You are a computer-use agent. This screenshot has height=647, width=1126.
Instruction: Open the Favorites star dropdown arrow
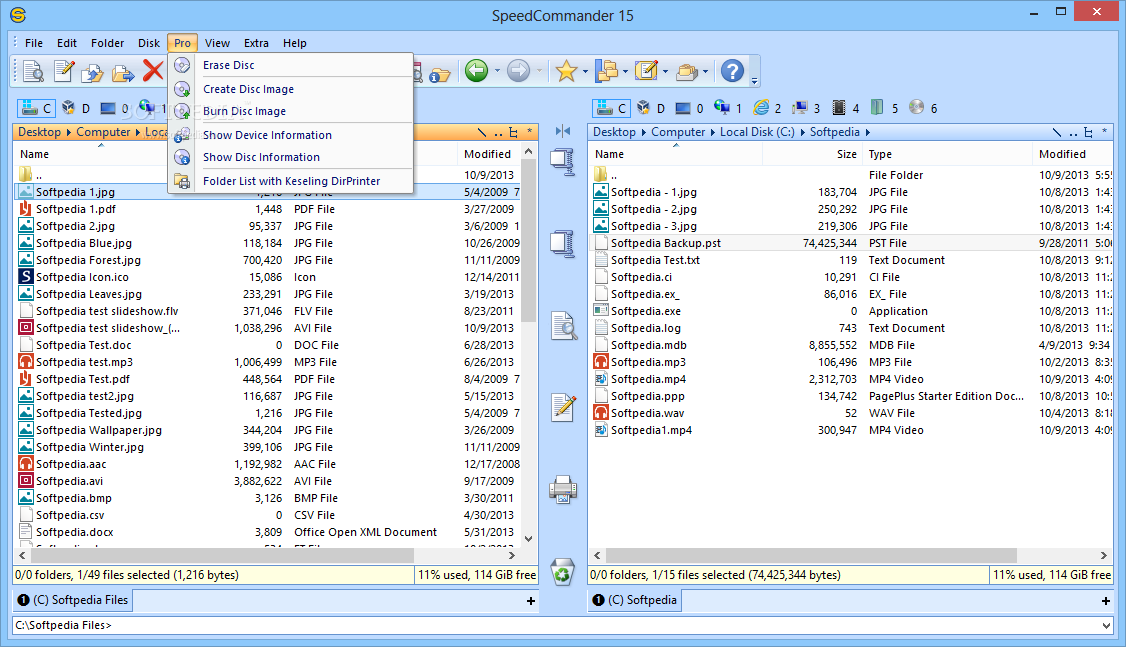(x=585, y=71)
